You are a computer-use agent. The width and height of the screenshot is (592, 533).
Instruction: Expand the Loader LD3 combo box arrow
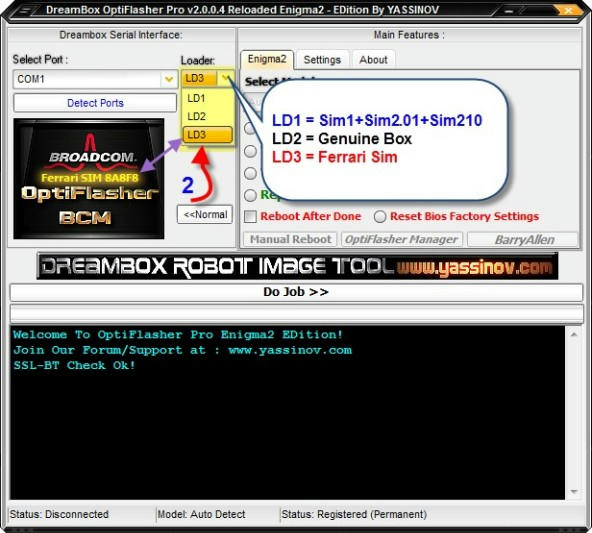(226, 78)
